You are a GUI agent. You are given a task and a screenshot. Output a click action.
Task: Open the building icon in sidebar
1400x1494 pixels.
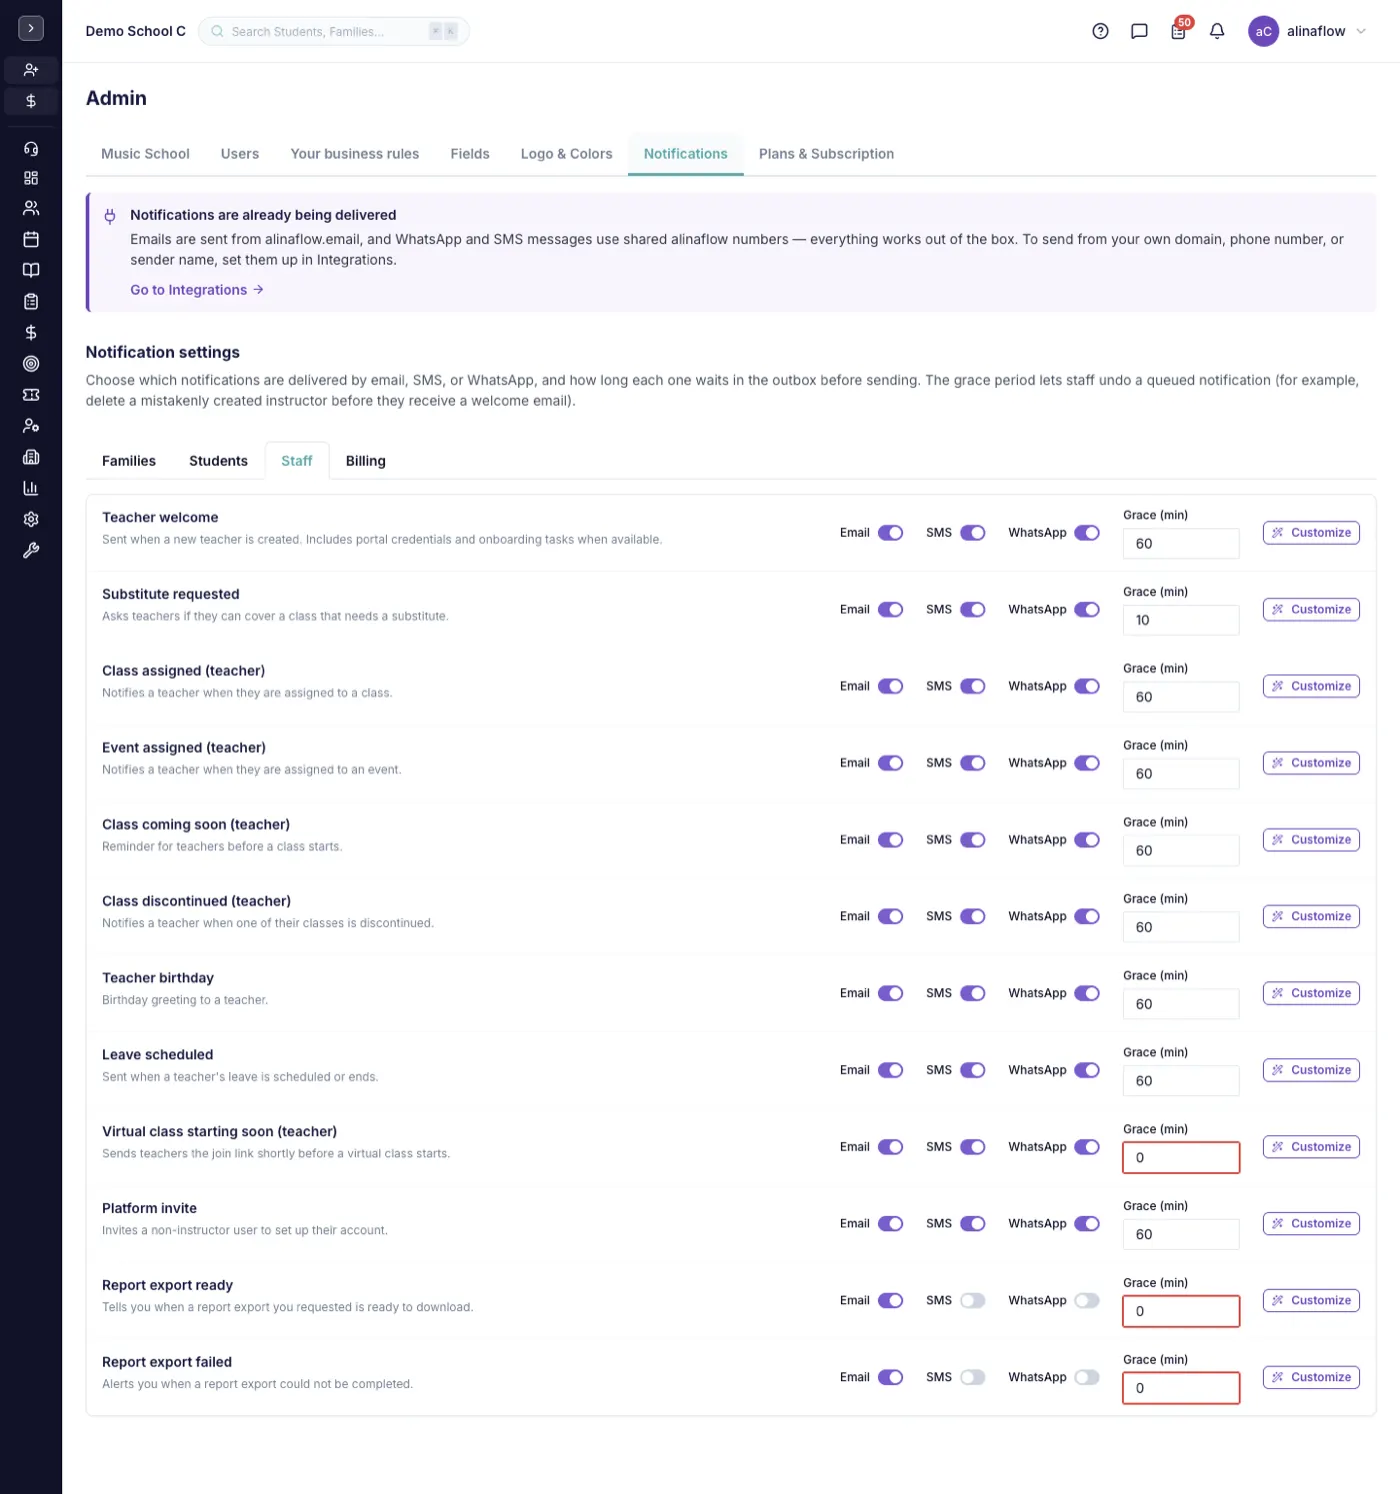(x=31, y=457)
